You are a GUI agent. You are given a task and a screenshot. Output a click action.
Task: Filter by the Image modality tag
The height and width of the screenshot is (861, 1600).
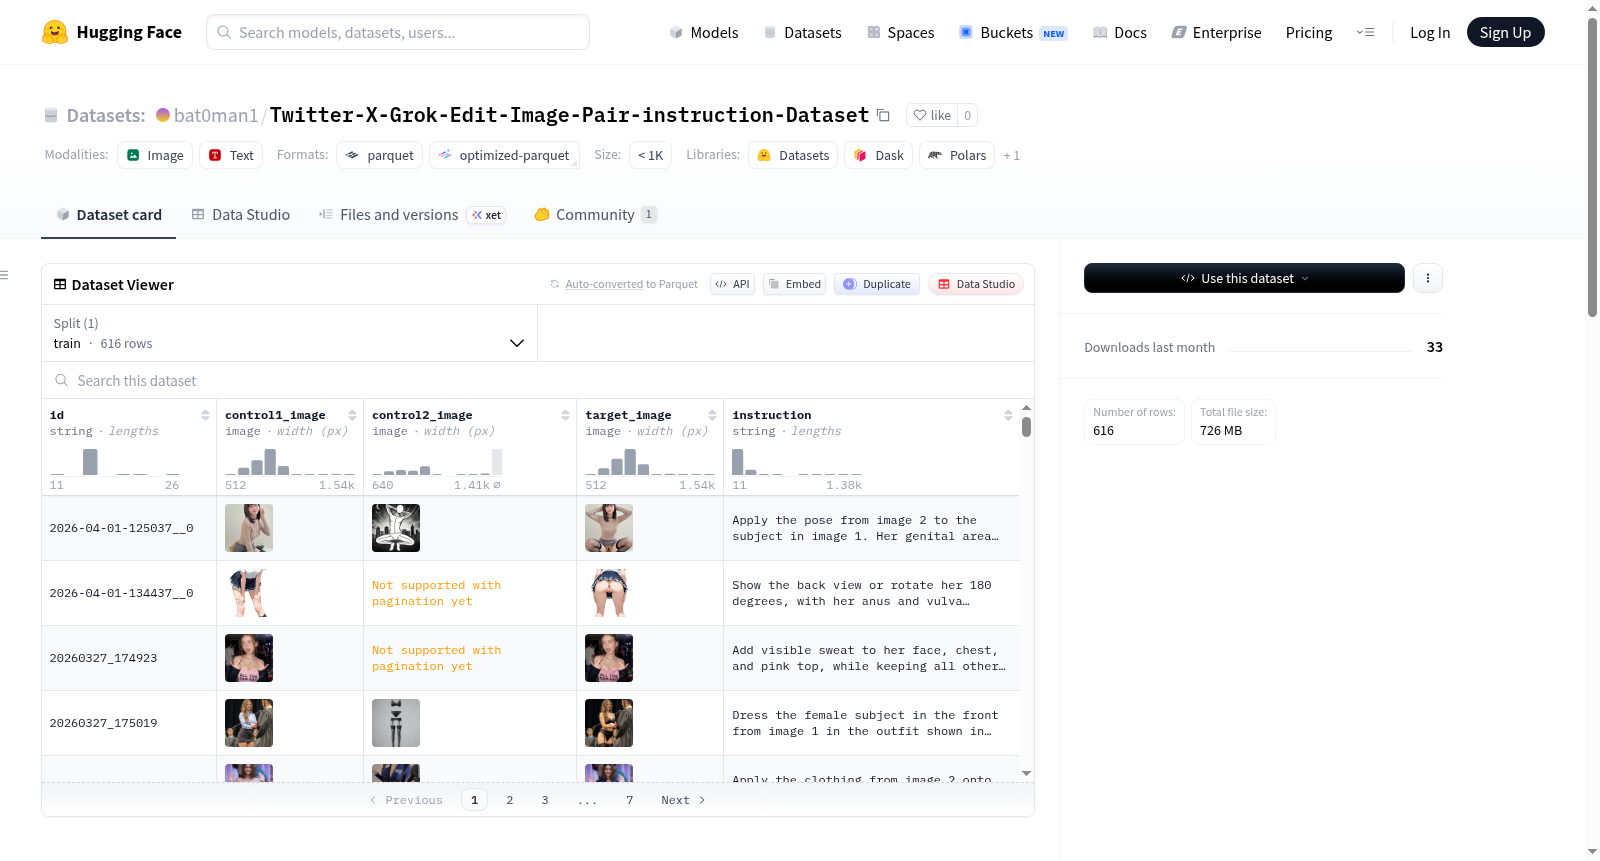(155, 155)
